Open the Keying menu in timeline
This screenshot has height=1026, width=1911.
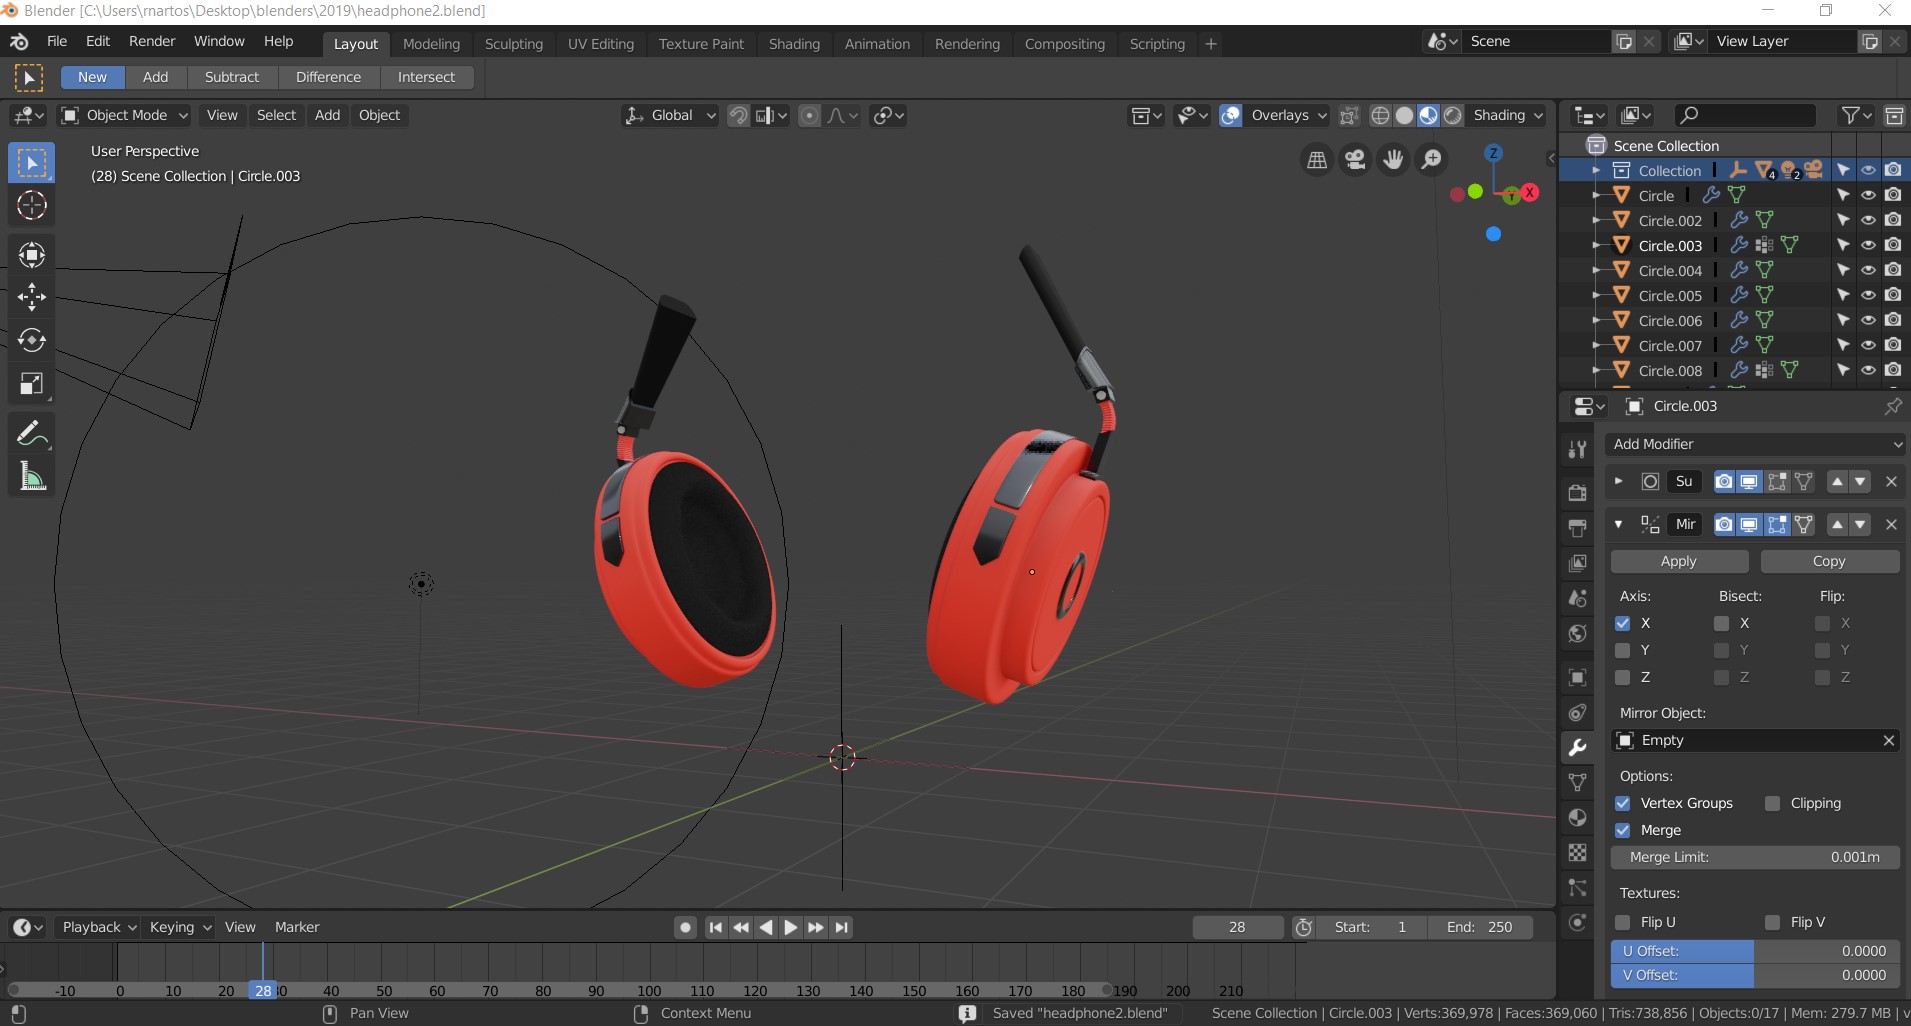[x=180, y=927]
